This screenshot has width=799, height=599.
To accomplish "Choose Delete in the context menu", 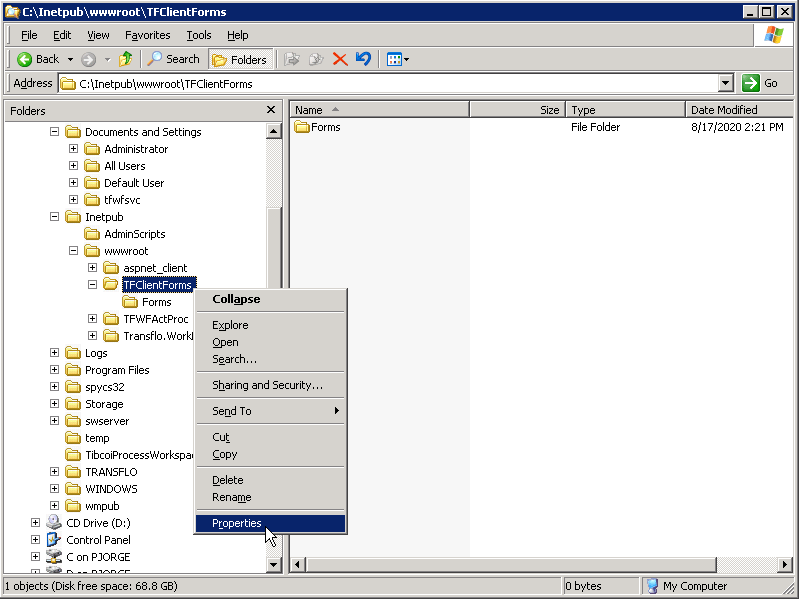I will pyautogui.click(x=271, y=480).
